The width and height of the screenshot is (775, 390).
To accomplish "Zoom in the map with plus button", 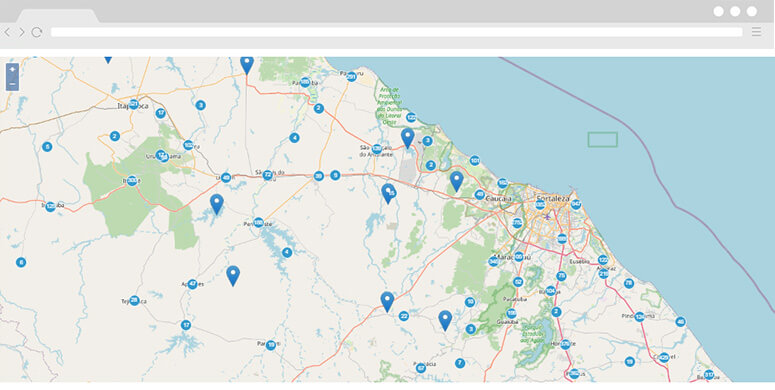I will coord(12,70).
